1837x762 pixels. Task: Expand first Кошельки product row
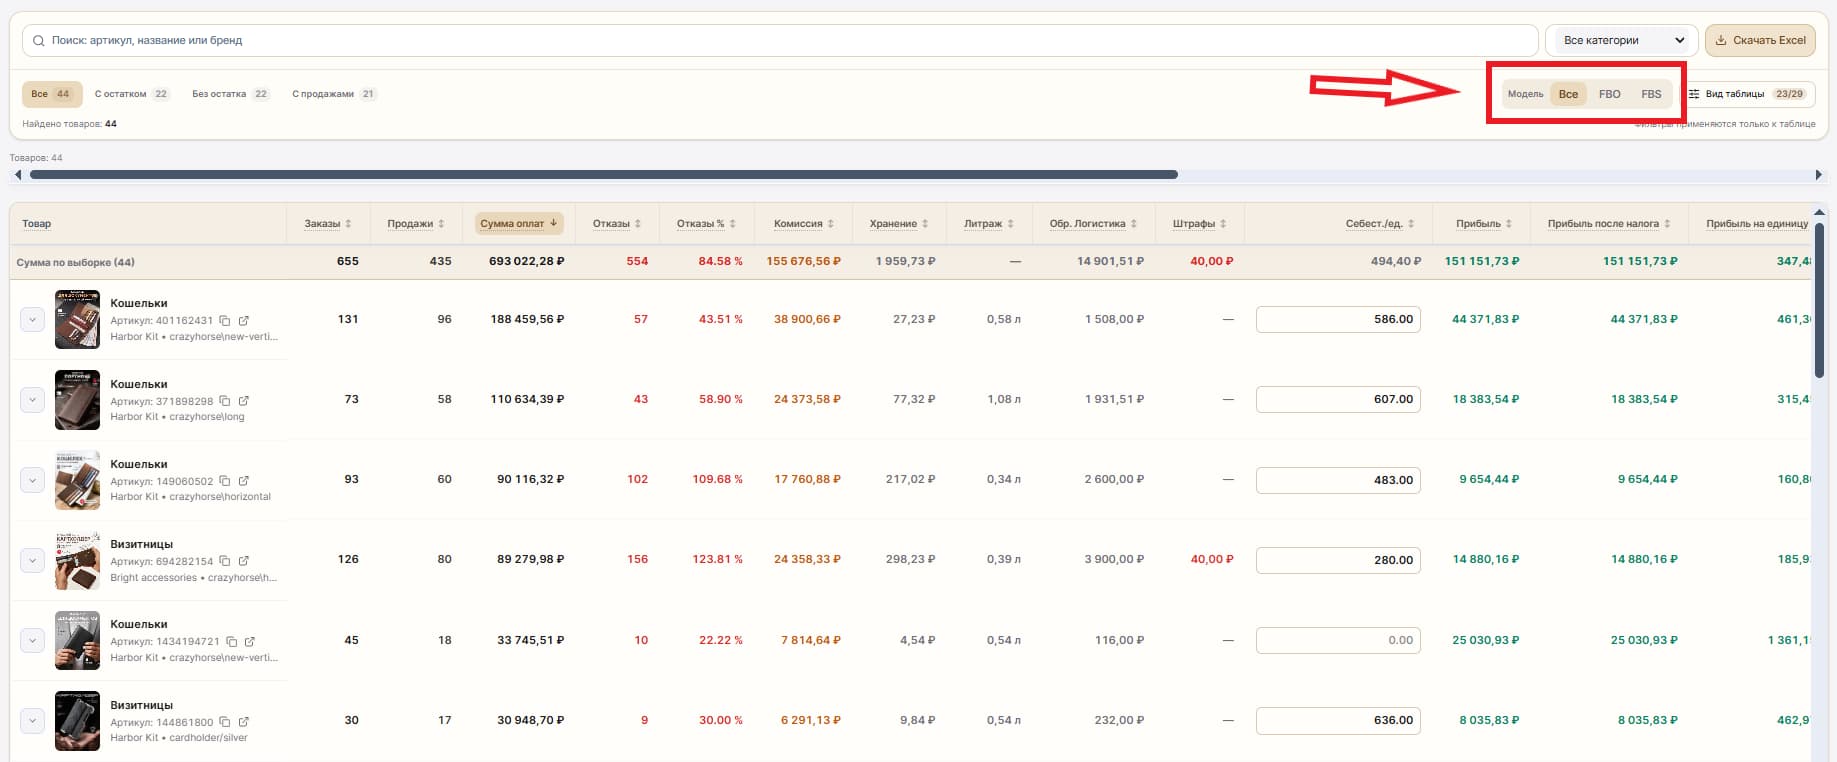(x=32, y=320)
